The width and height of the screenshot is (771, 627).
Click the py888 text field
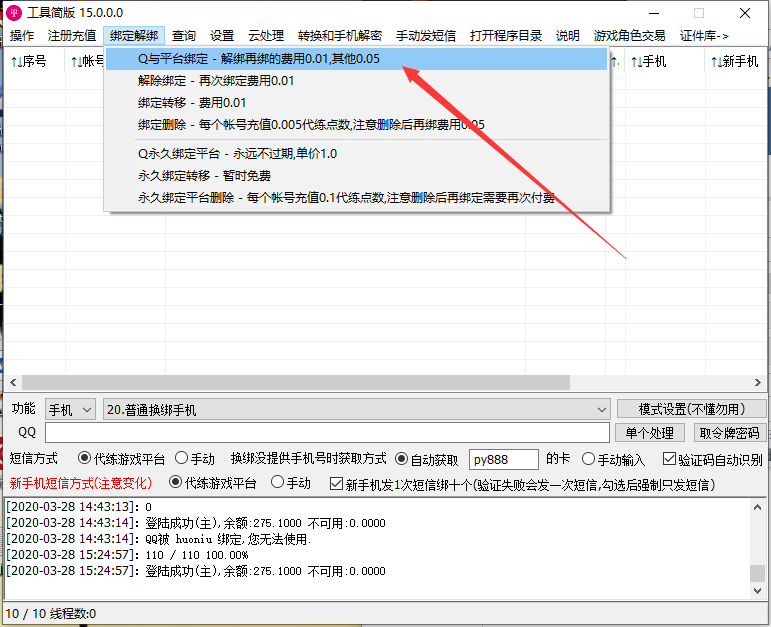(x=504, y=460)
